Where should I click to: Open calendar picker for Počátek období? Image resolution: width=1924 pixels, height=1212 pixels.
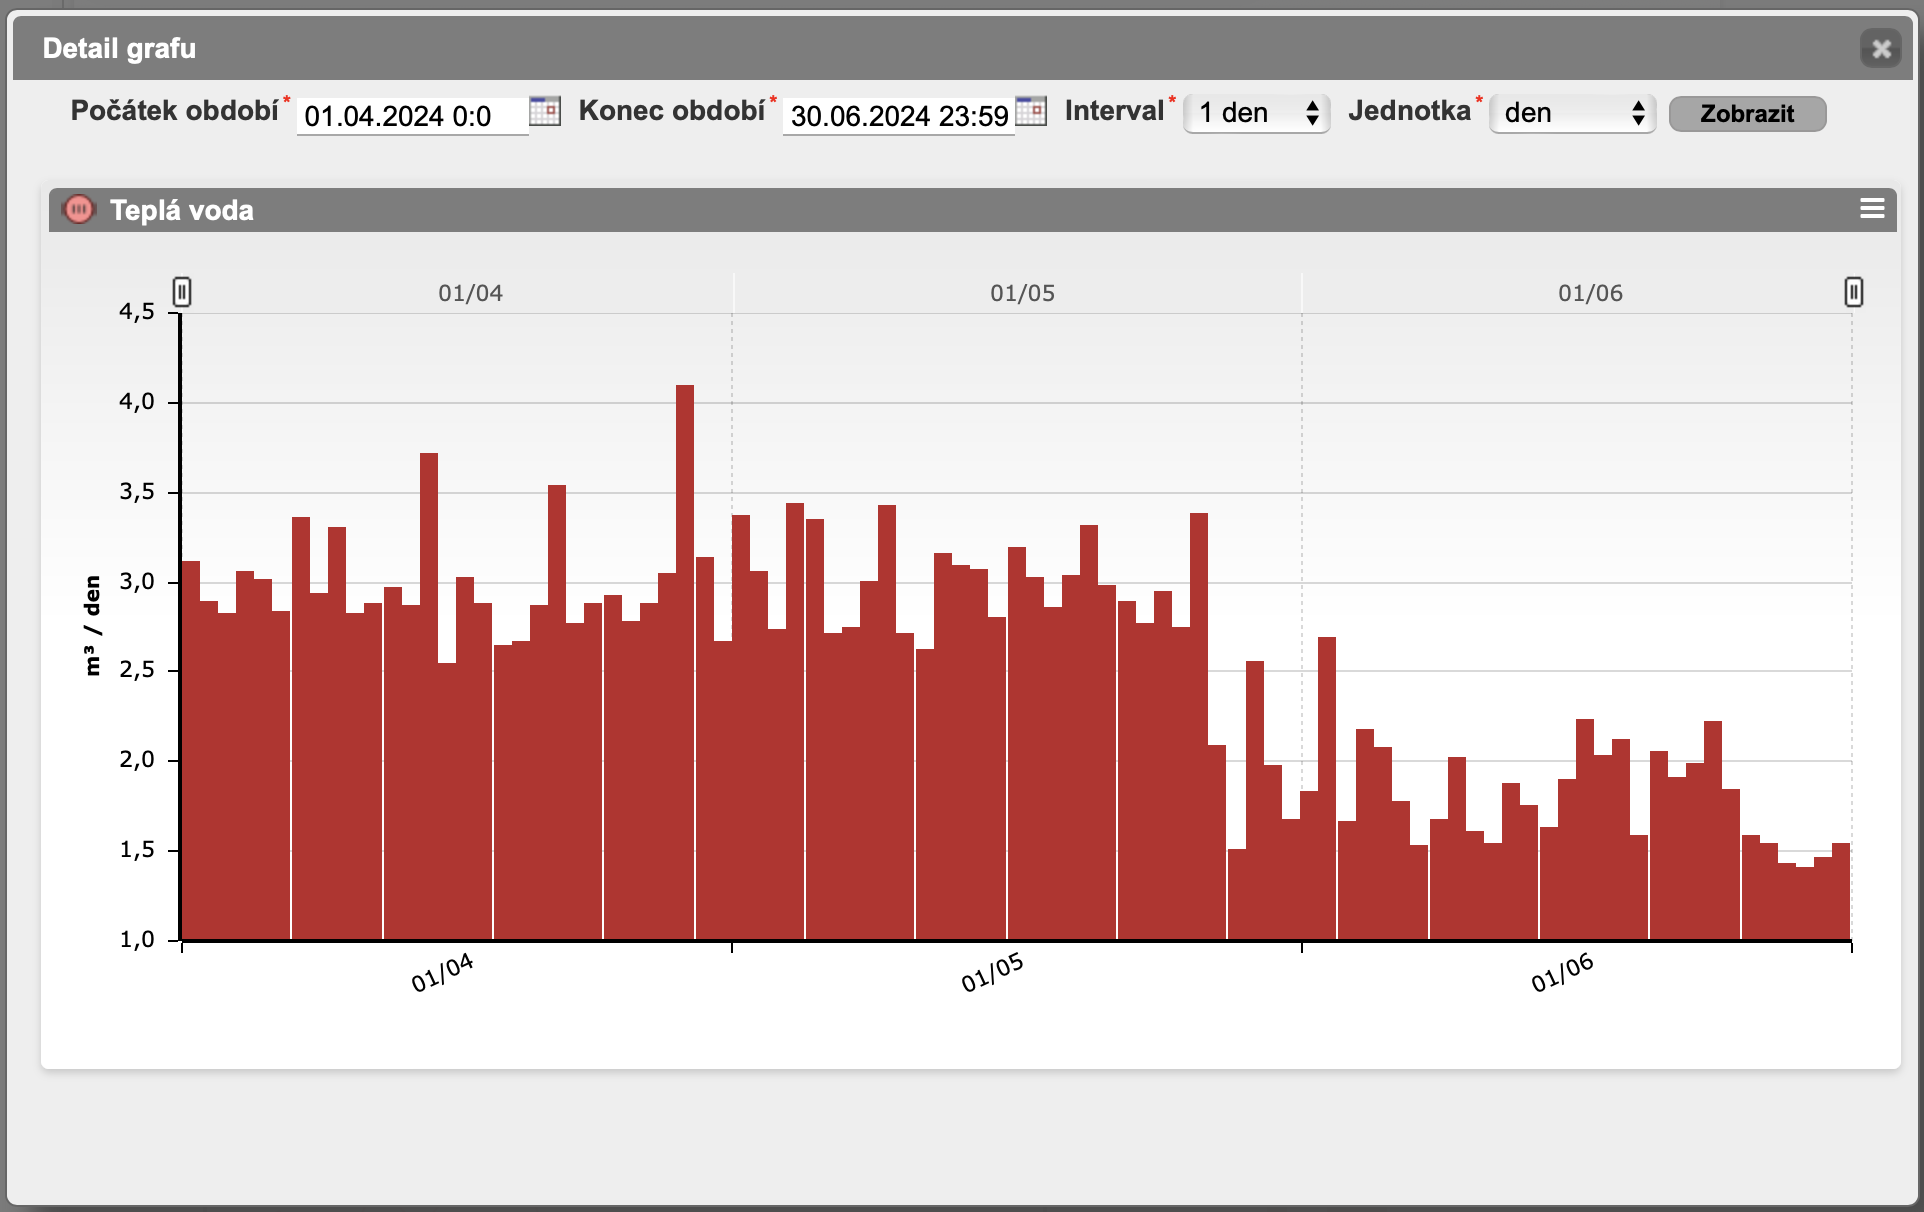[544, 111]
